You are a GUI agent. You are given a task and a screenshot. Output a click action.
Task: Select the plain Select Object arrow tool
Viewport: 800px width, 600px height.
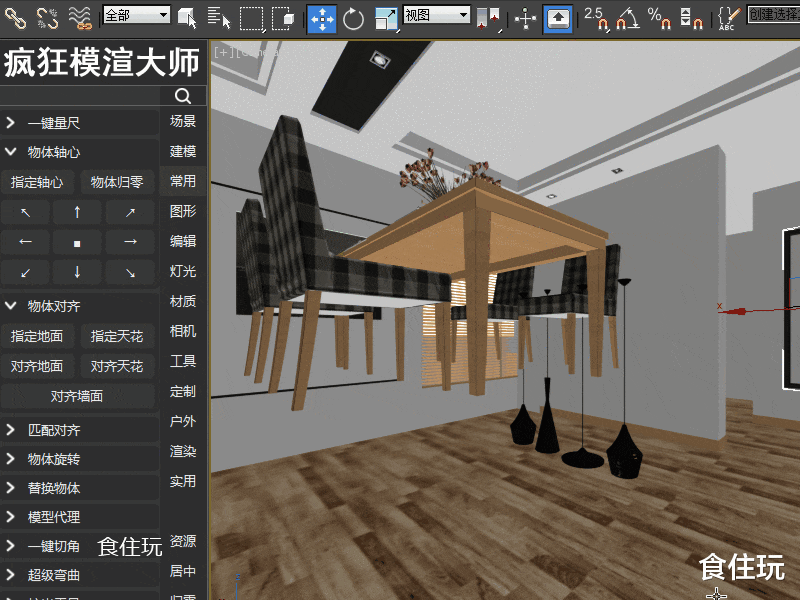click(x=185, y=17)
